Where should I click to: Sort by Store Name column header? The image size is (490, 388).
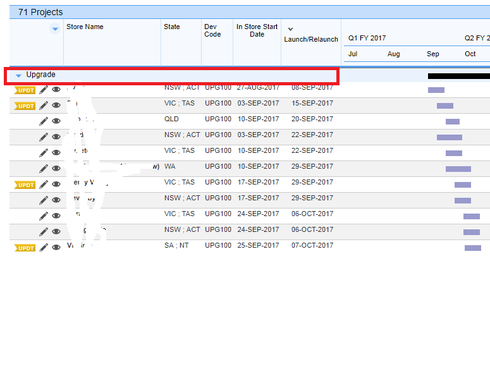(x=85, y=27)
